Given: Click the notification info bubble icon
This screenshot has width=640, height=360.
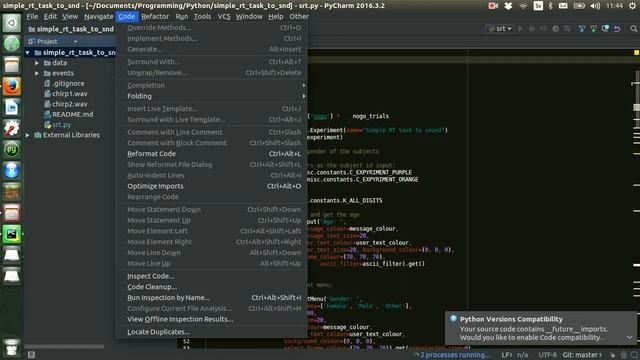Looking at the screenshot, I should [453, 318].
